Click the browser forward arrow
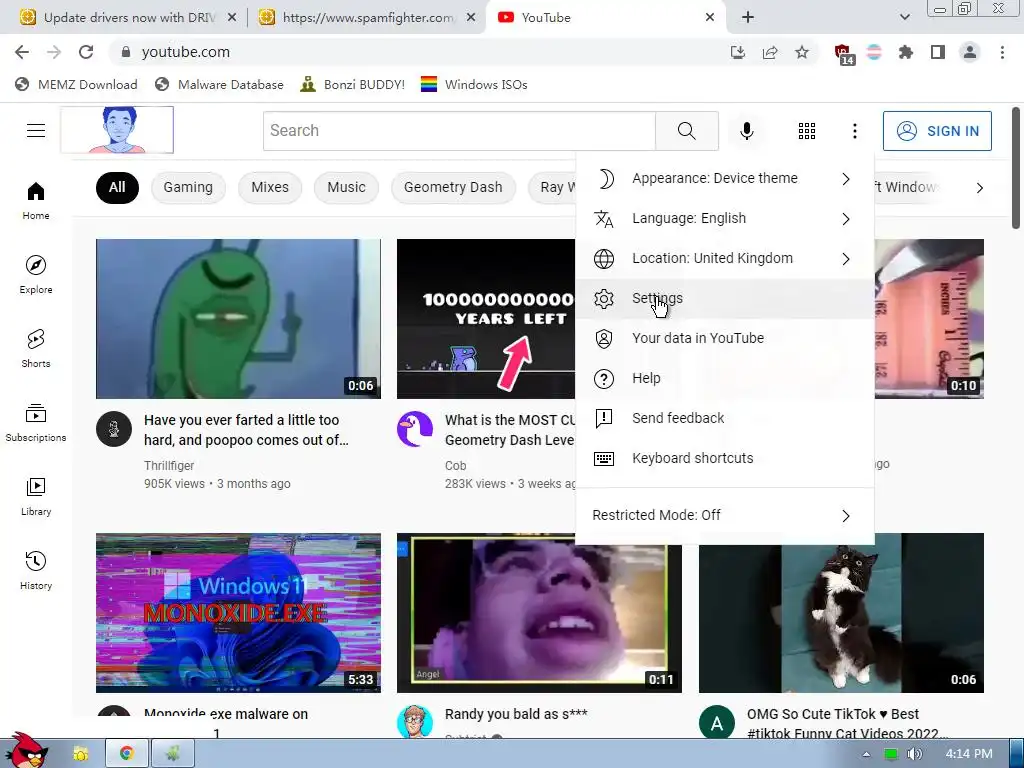This screenshot has height=768, width=1024. pyautogui.click(x=54, y=52)
